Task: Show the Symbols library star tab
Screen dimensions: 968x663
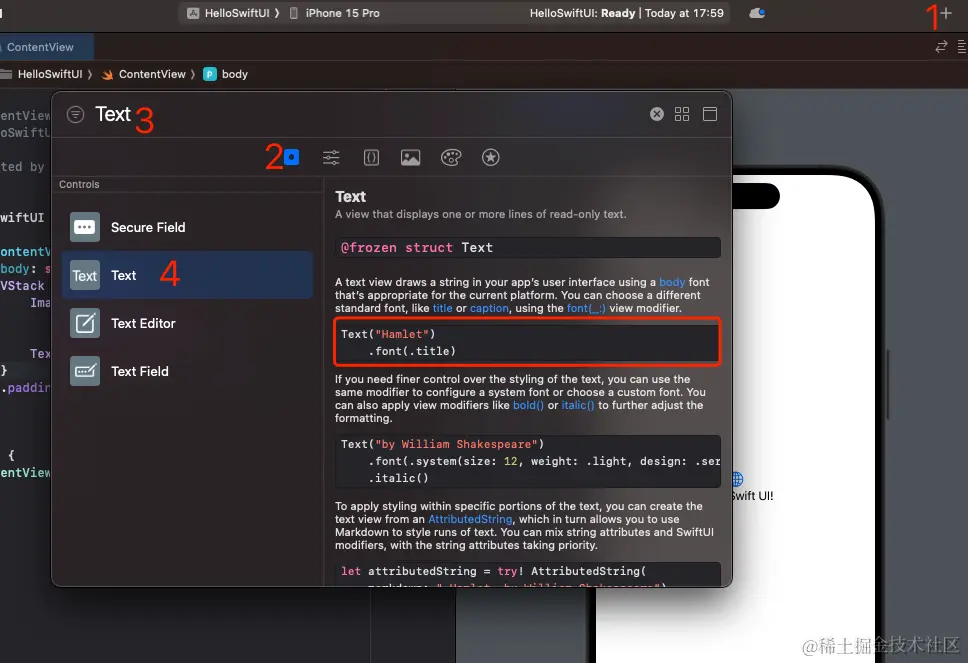Action: 491,157
